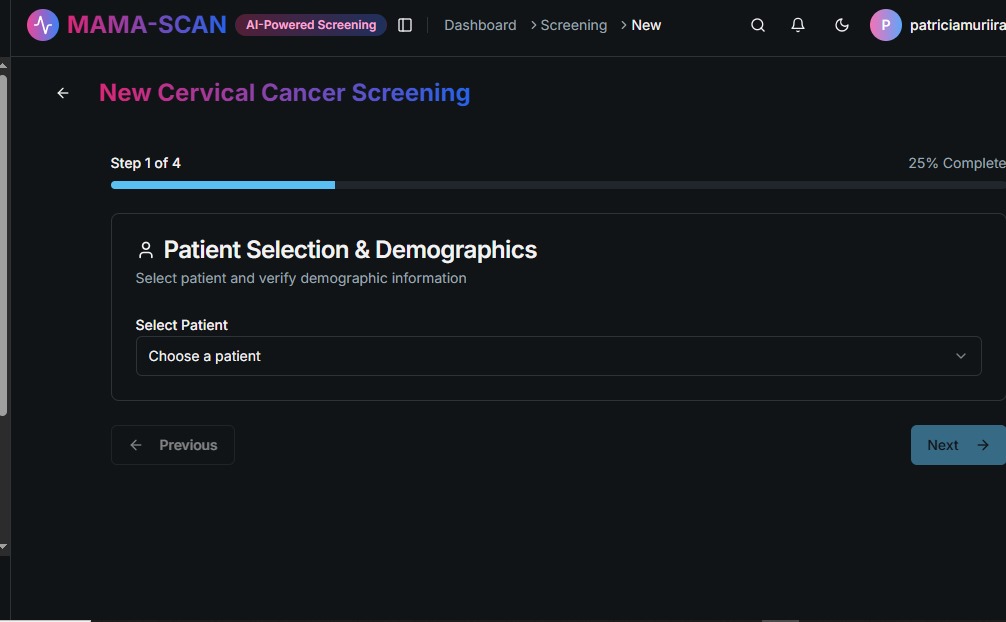Click the left vertical scrollbar up arrow
Viewport: 1006px width, 622px height.
[4, 66]
